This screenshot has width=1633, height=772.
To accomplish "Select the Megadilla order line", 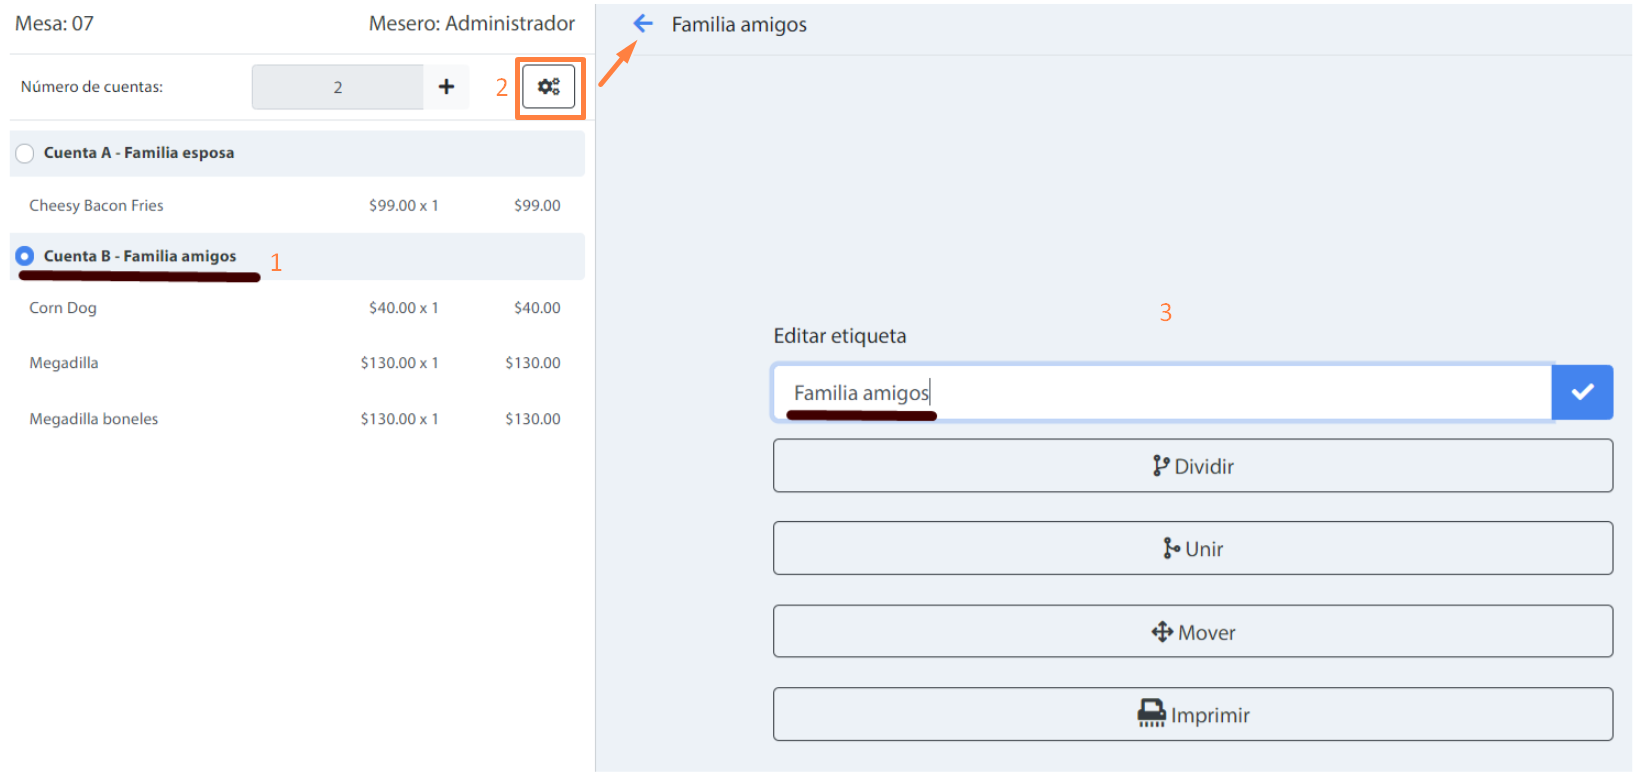I will pos(64,363).
